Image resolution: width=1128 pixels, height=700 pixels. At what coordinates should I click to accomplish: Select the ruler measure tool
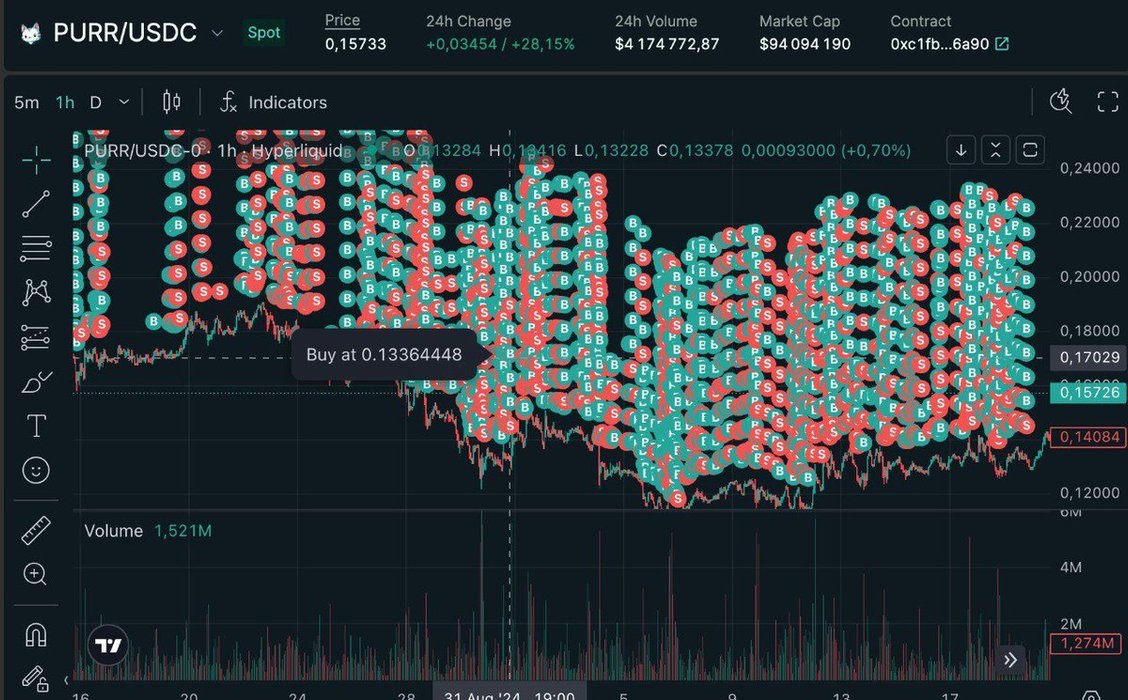36,531
